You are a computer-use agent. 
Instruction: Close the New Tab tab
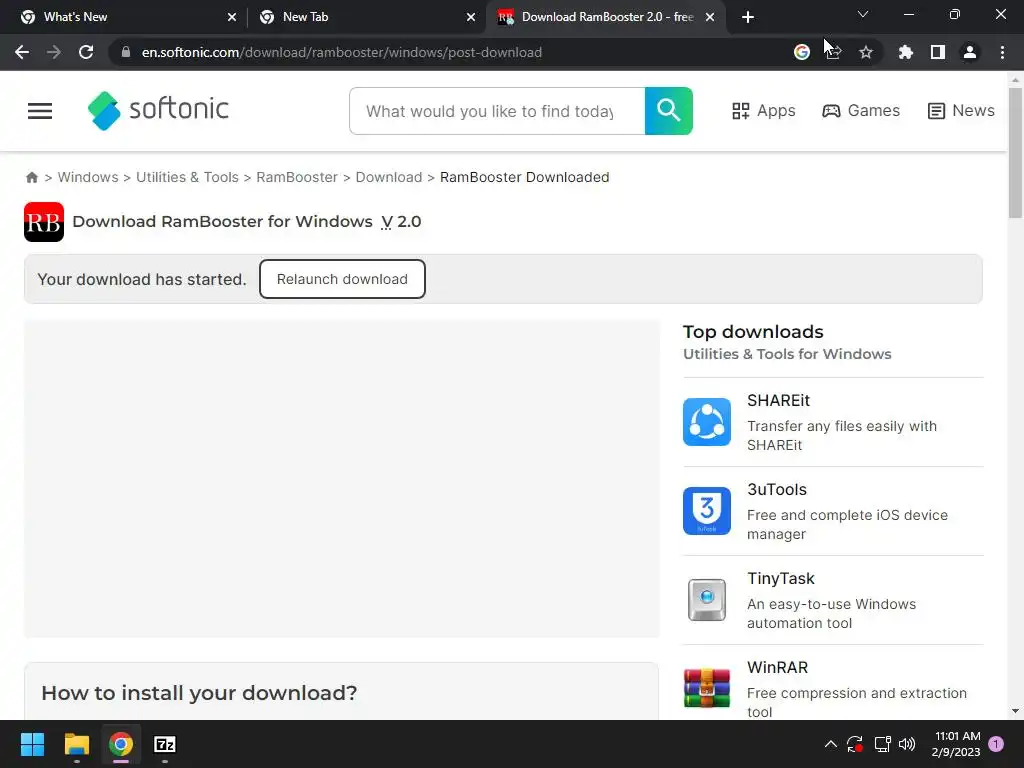pyautogui.click(x=471, y=17)
